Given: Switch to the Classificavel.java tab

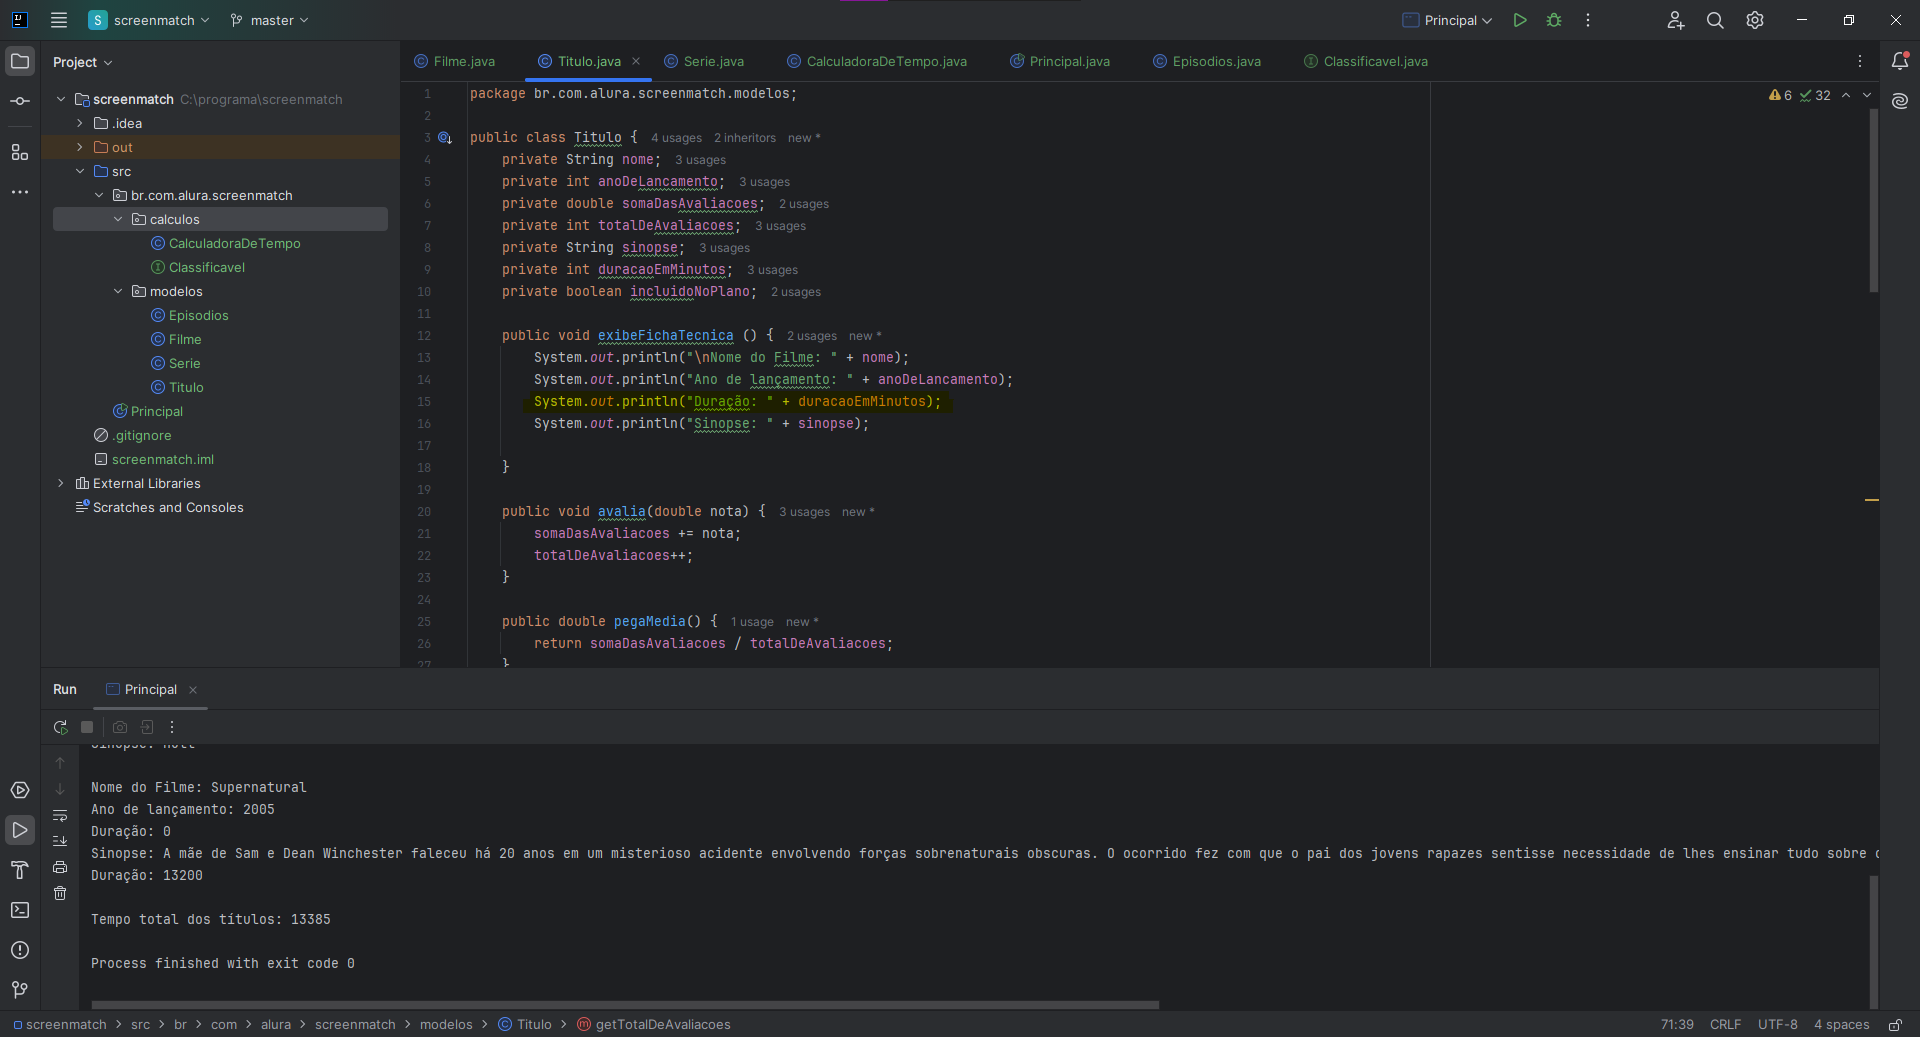Looking at the screenshot, I should pos(1366,61).
